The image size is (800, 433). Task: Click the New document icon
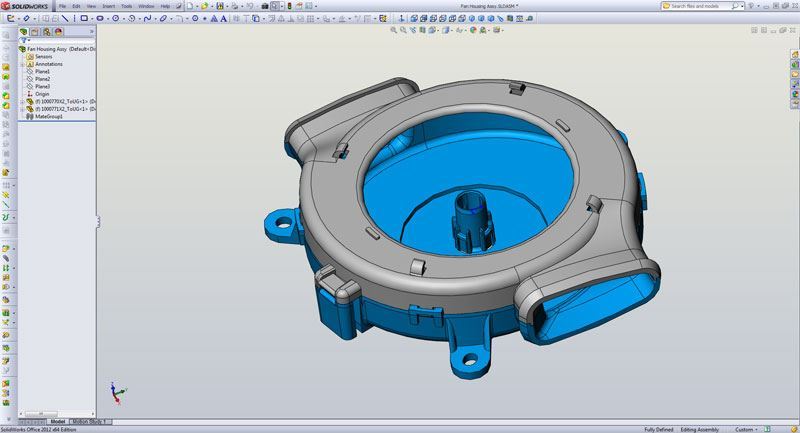[x=191, y=6]
